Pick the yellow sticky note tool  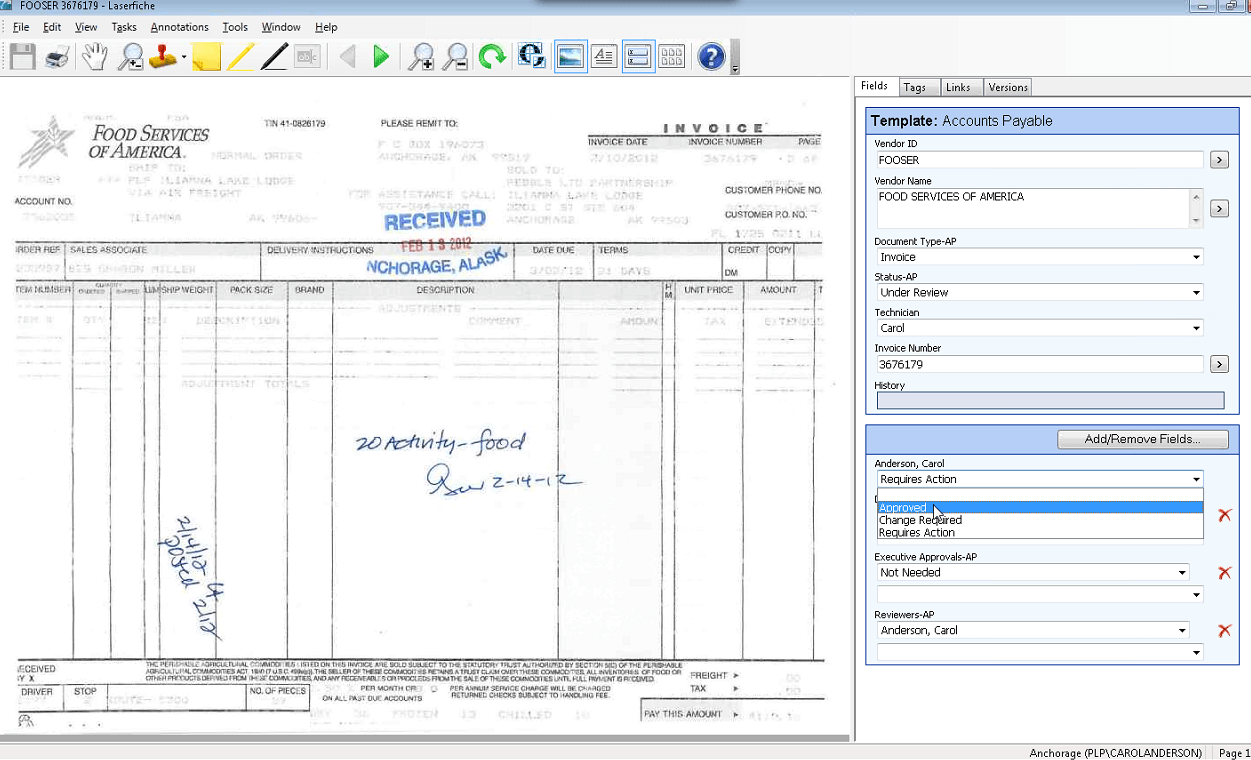tap(206, 57)
